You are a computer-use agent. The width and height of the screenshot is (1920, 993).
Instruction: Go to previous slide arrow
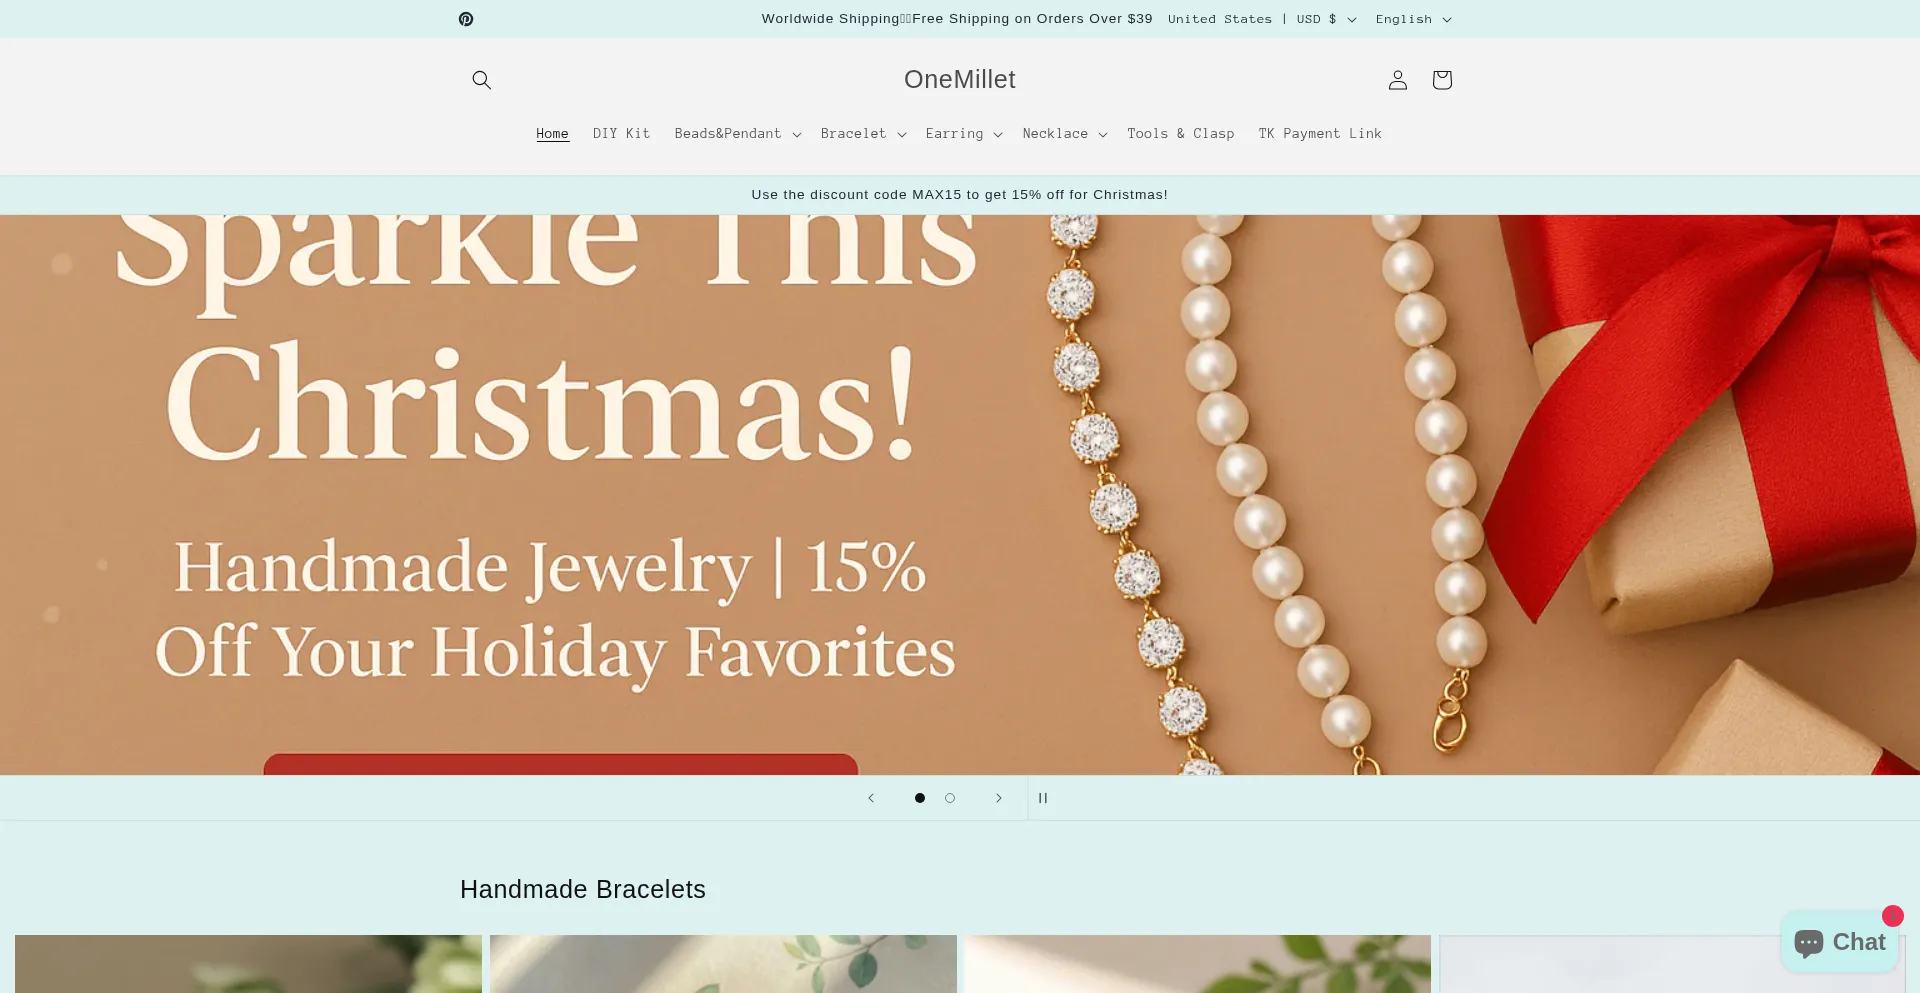(871, 798)
